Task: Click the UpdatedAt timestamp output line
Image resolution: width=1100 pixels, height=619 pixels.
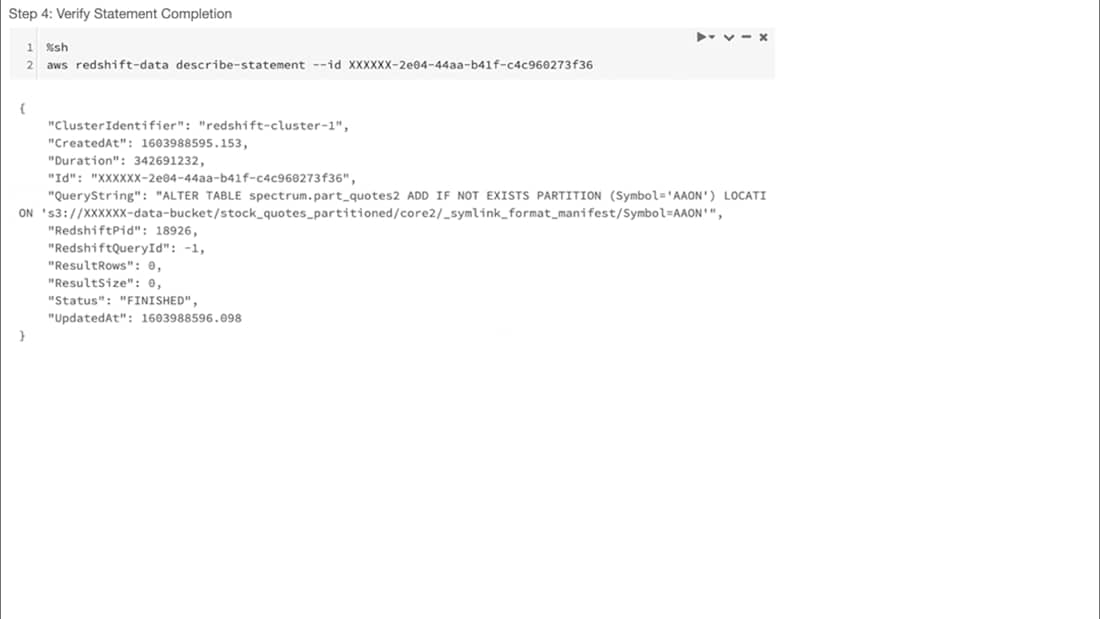Action: 145,318
